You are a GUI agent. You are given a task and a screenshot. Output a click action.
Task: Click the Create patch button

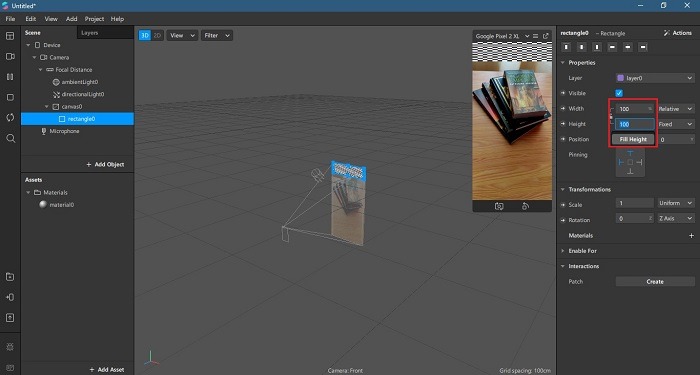click(x=655, y=282)
